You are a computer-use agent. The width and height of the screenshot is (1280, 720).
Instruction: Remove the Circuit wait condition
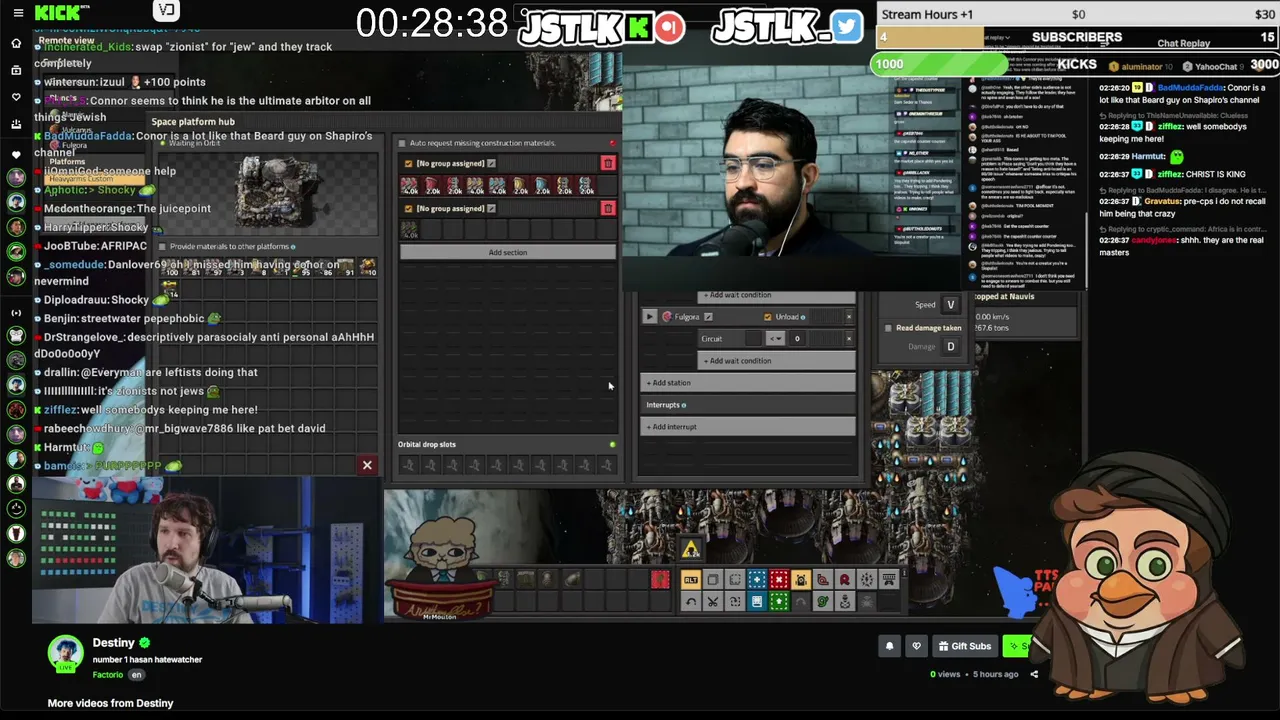849,339
